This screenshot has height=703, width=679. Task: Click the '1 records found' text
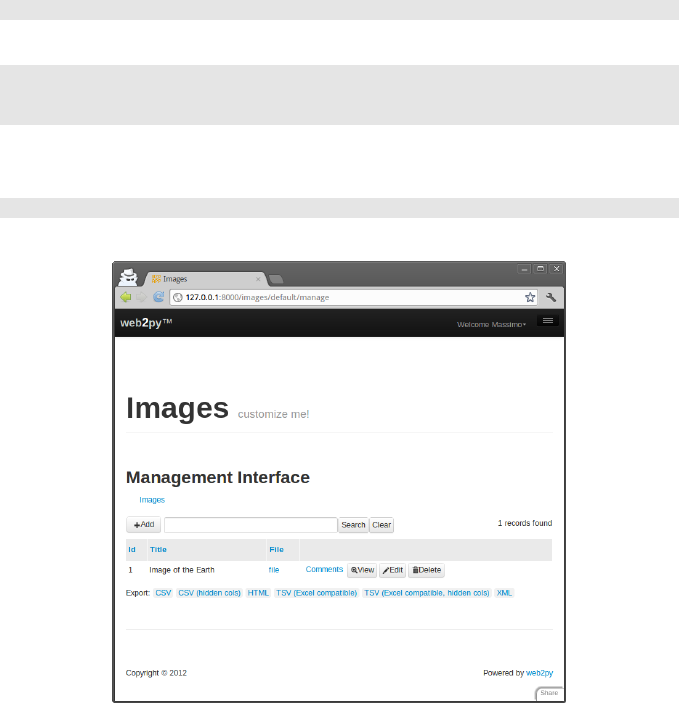click(525, 523)
